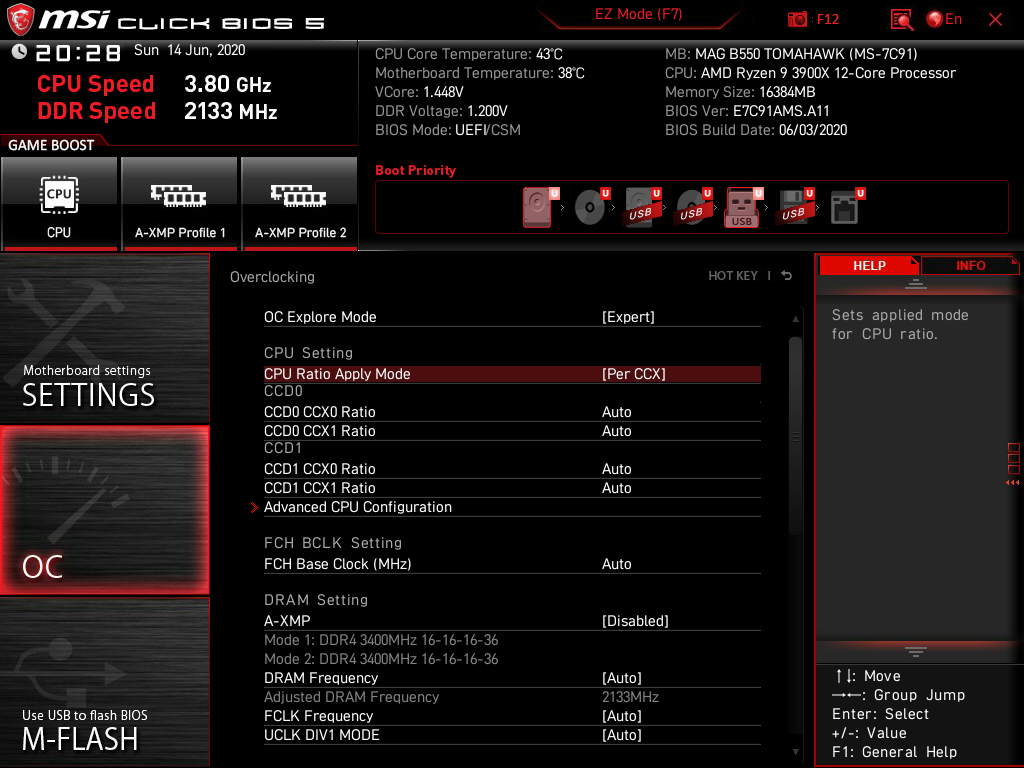Toggle A-XMP Profile 2
This screenshot has height=768, width=1024.
click(300, 204)
